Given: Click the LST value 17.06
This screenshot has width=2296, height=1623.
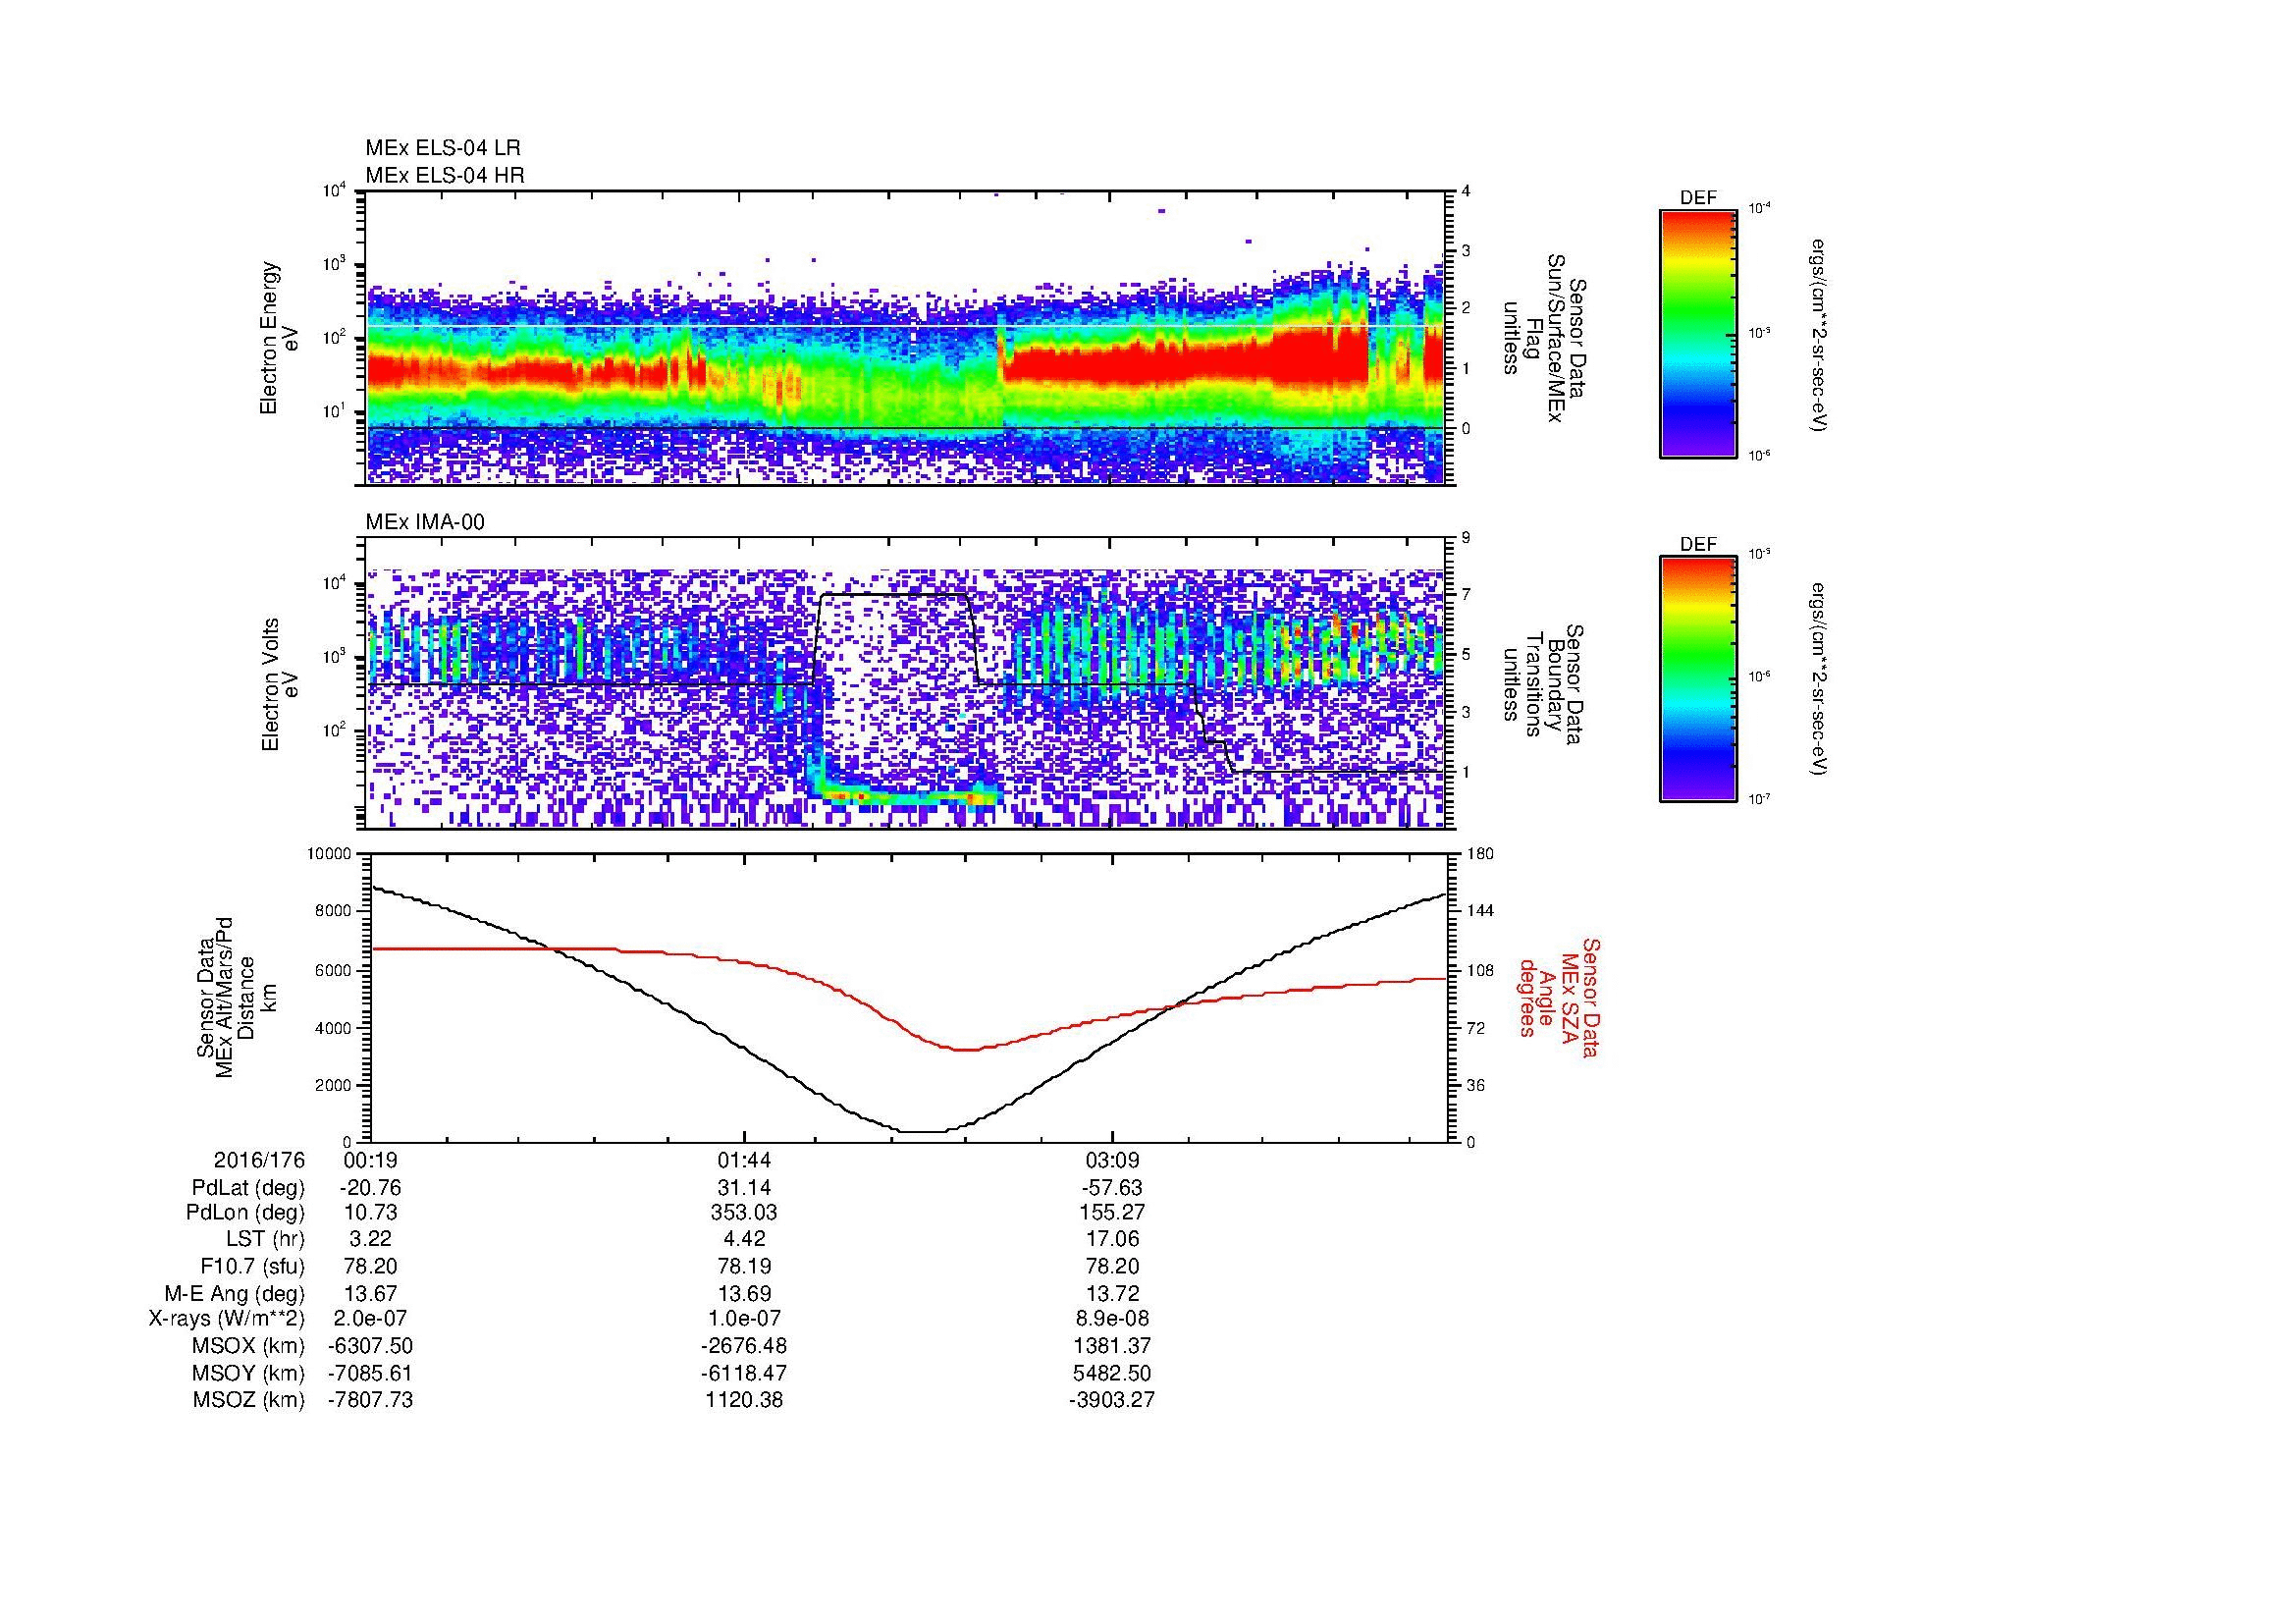Looking at the screenshot, I should [1112, 1240].
